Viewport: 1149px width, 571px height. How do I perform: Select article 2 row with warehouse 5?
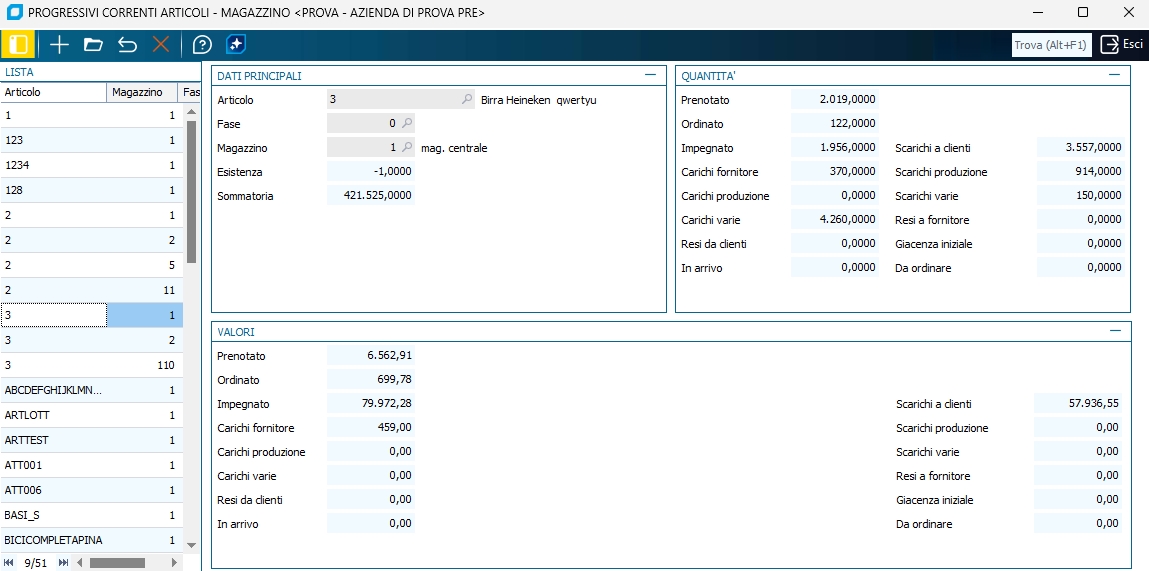[91, 265]
